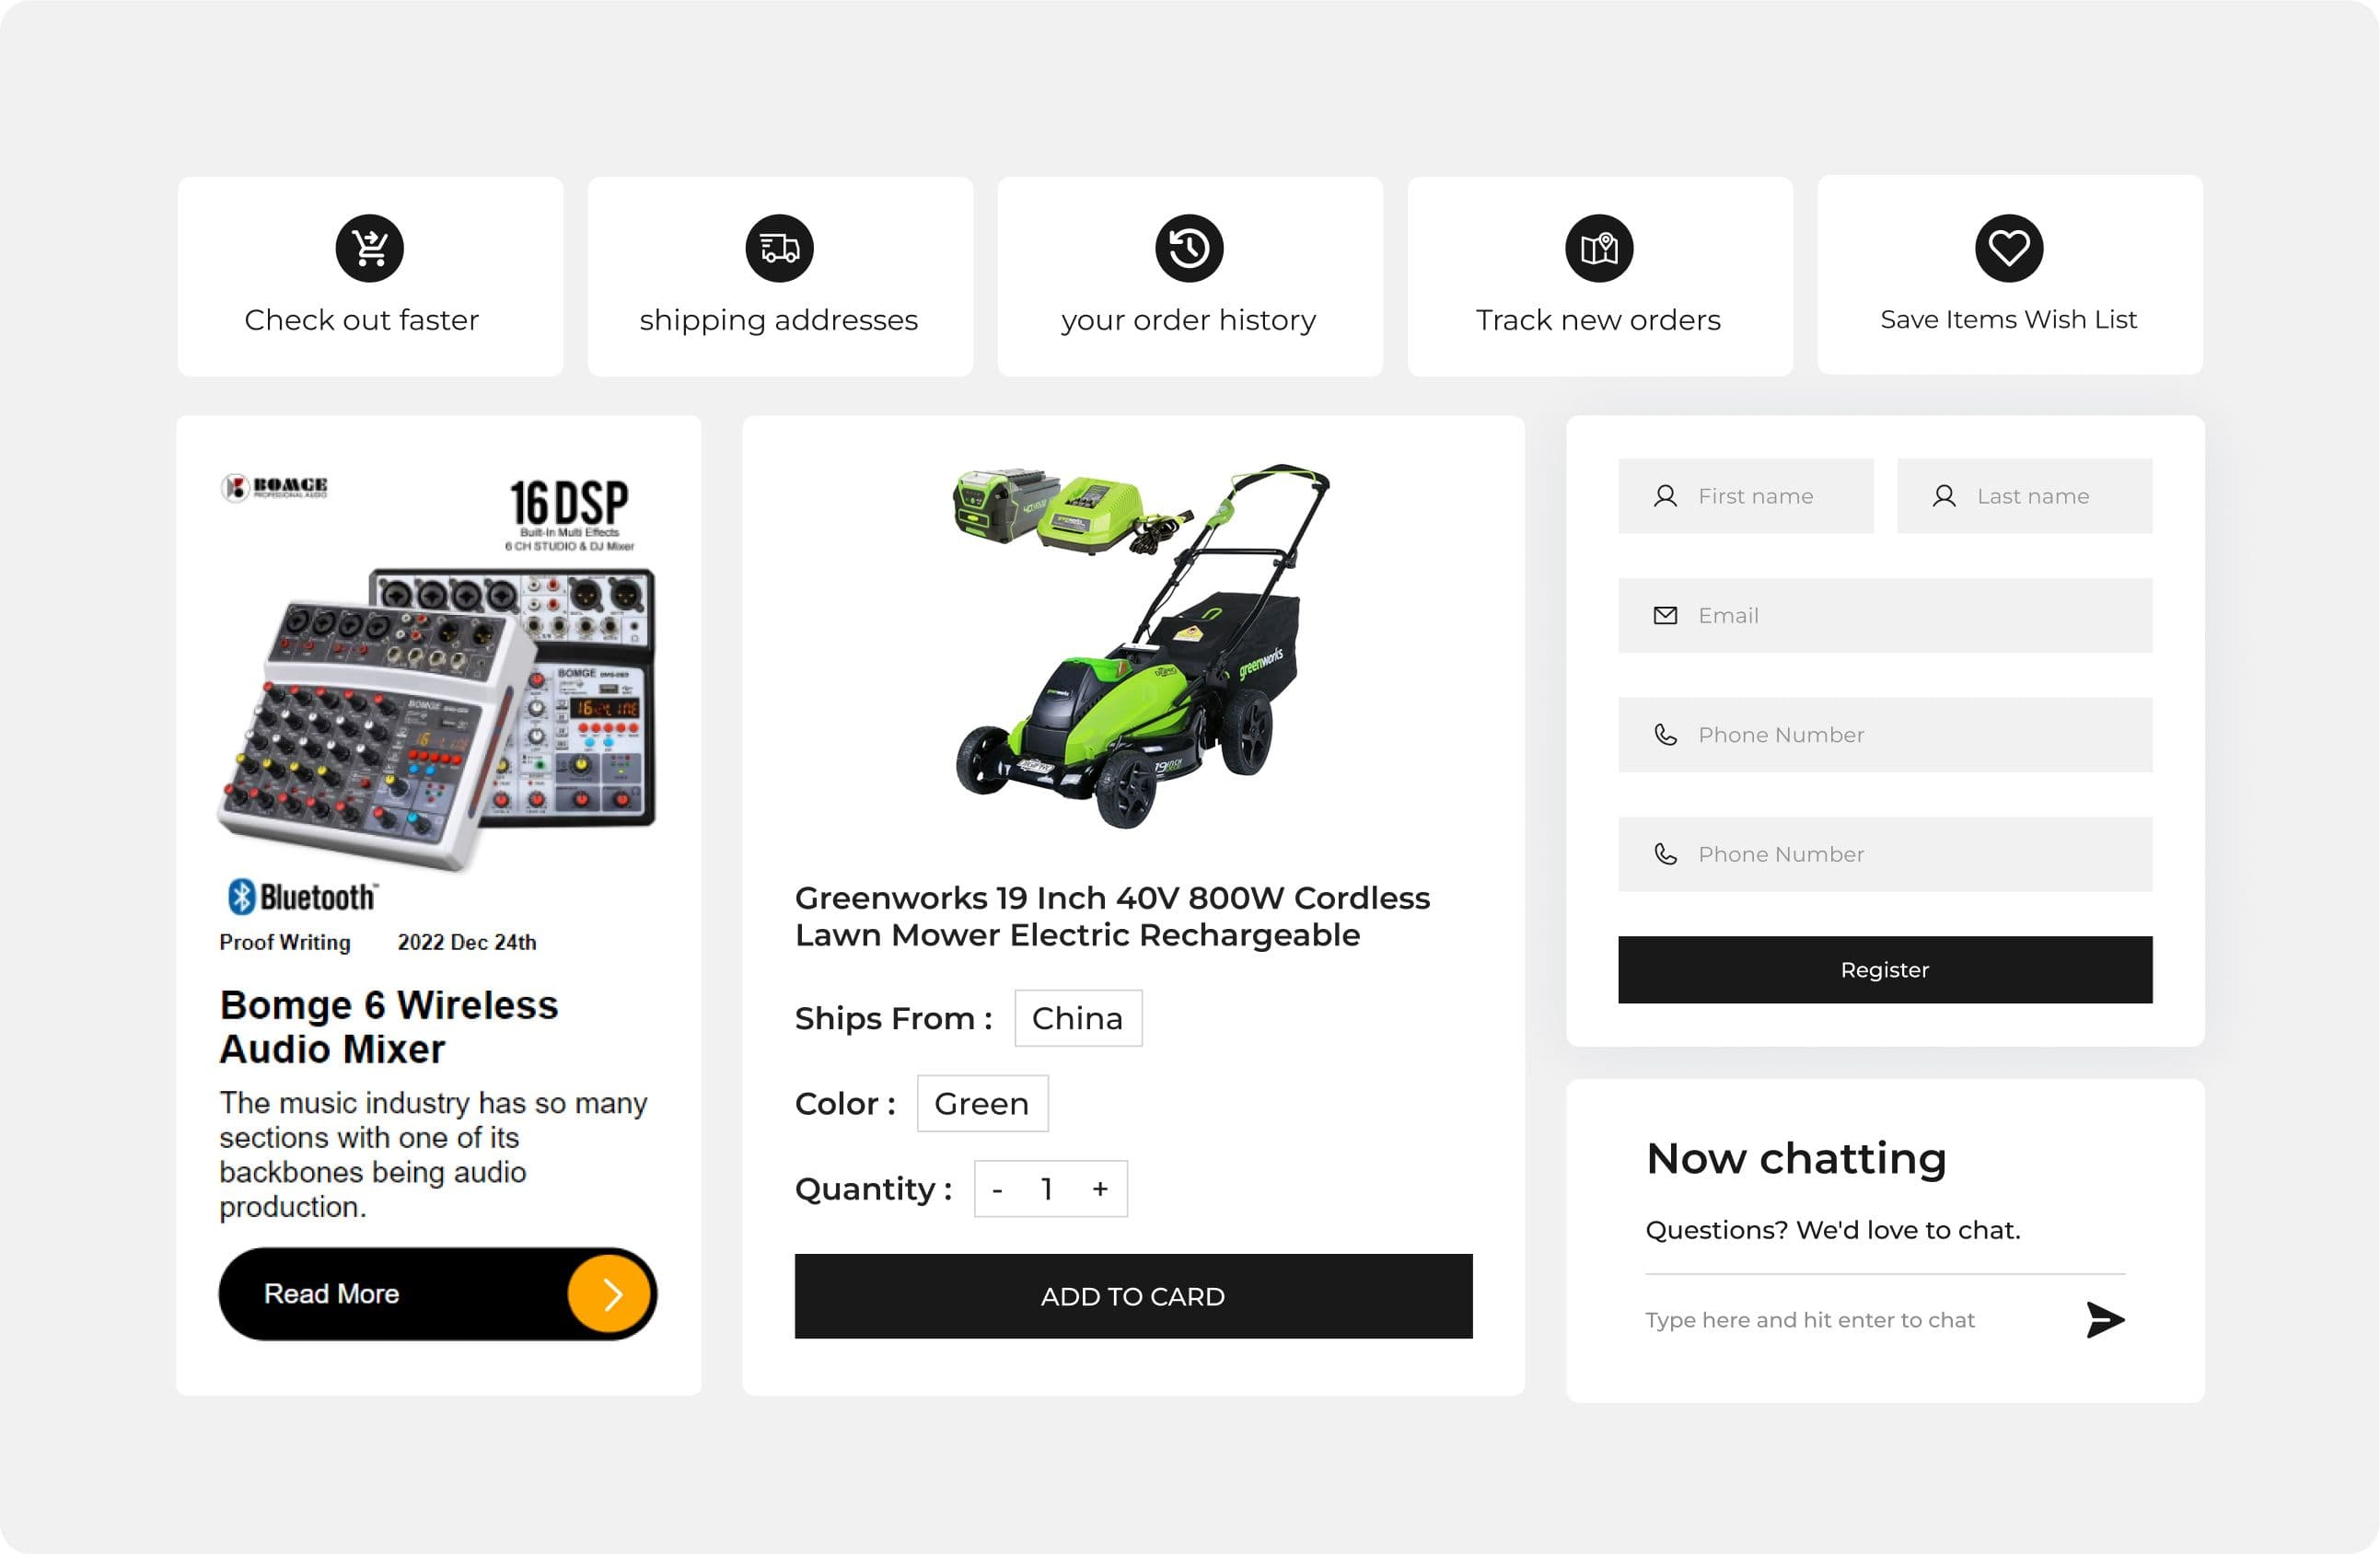The height and width of the screenshot is (1554, 2380).
Task: Focus the First name input field
Action: 1746,496
